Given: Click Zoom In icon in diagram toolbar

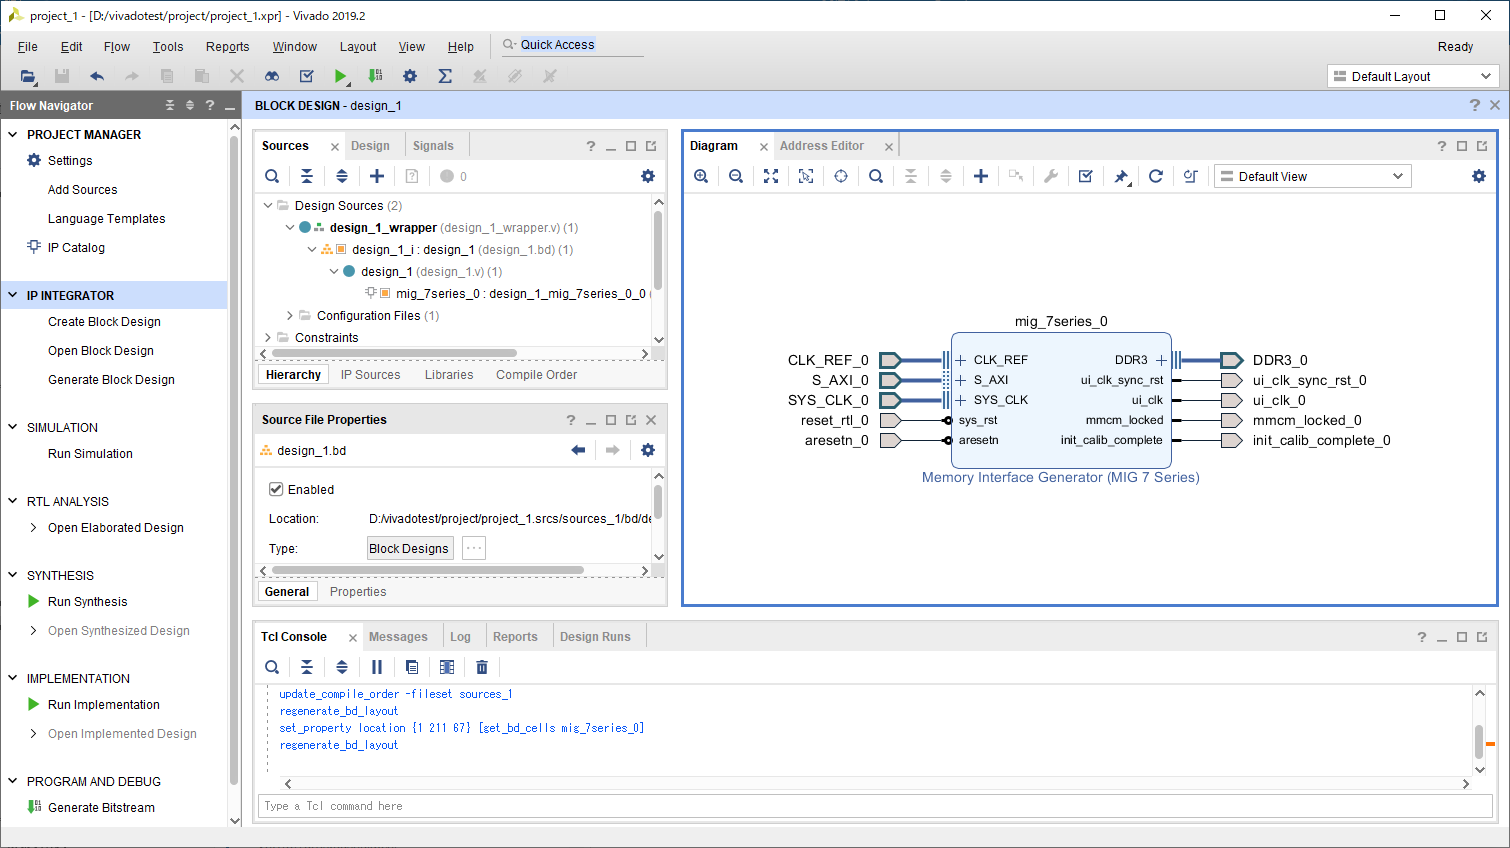Looking at the screenshot, I should [701, 176].
